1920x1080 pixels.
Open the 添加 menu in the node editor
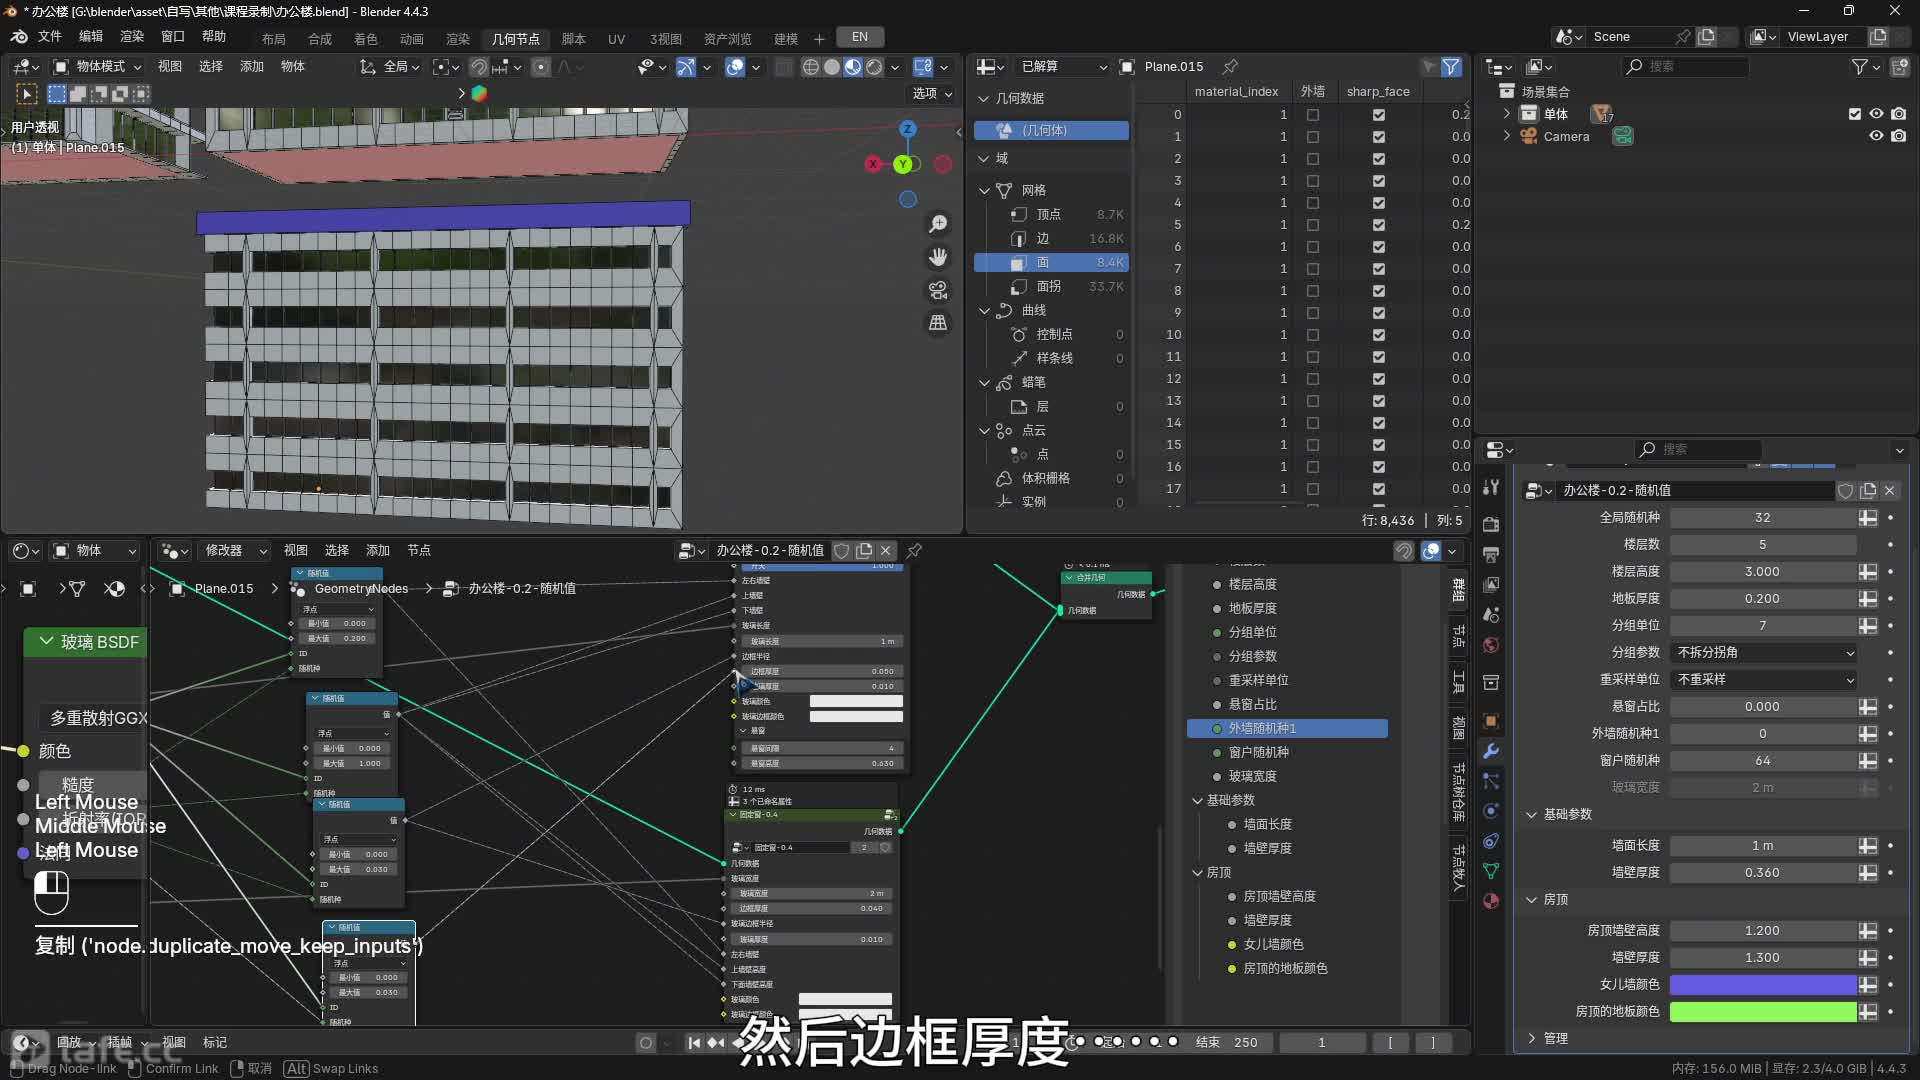[378, 551]
